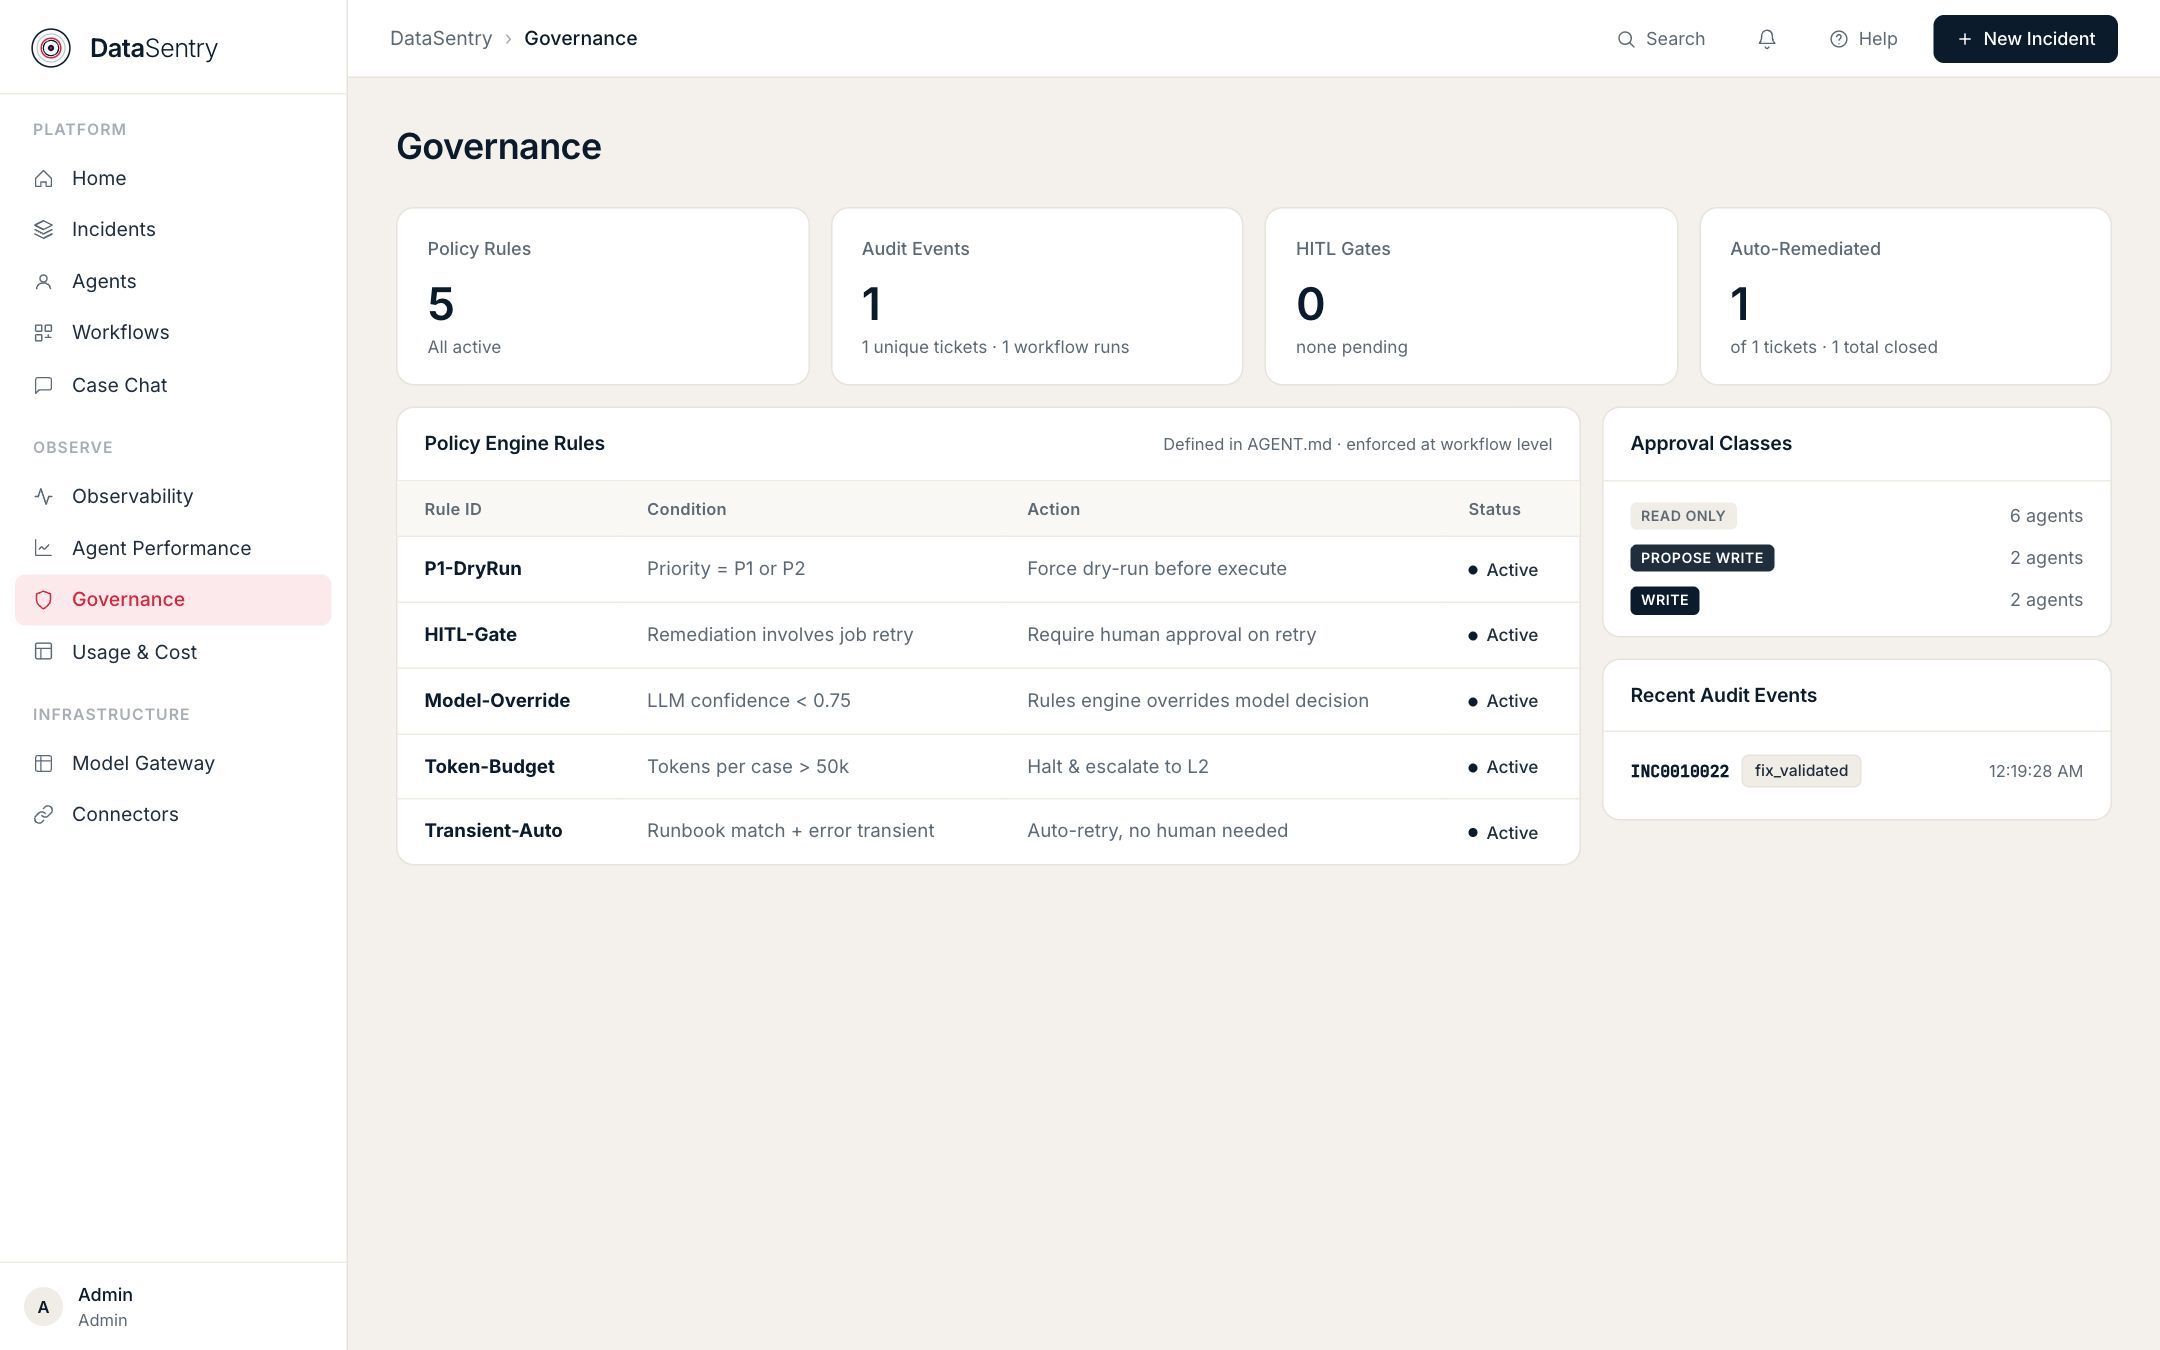Click the Status column header

click(1494, 509)
